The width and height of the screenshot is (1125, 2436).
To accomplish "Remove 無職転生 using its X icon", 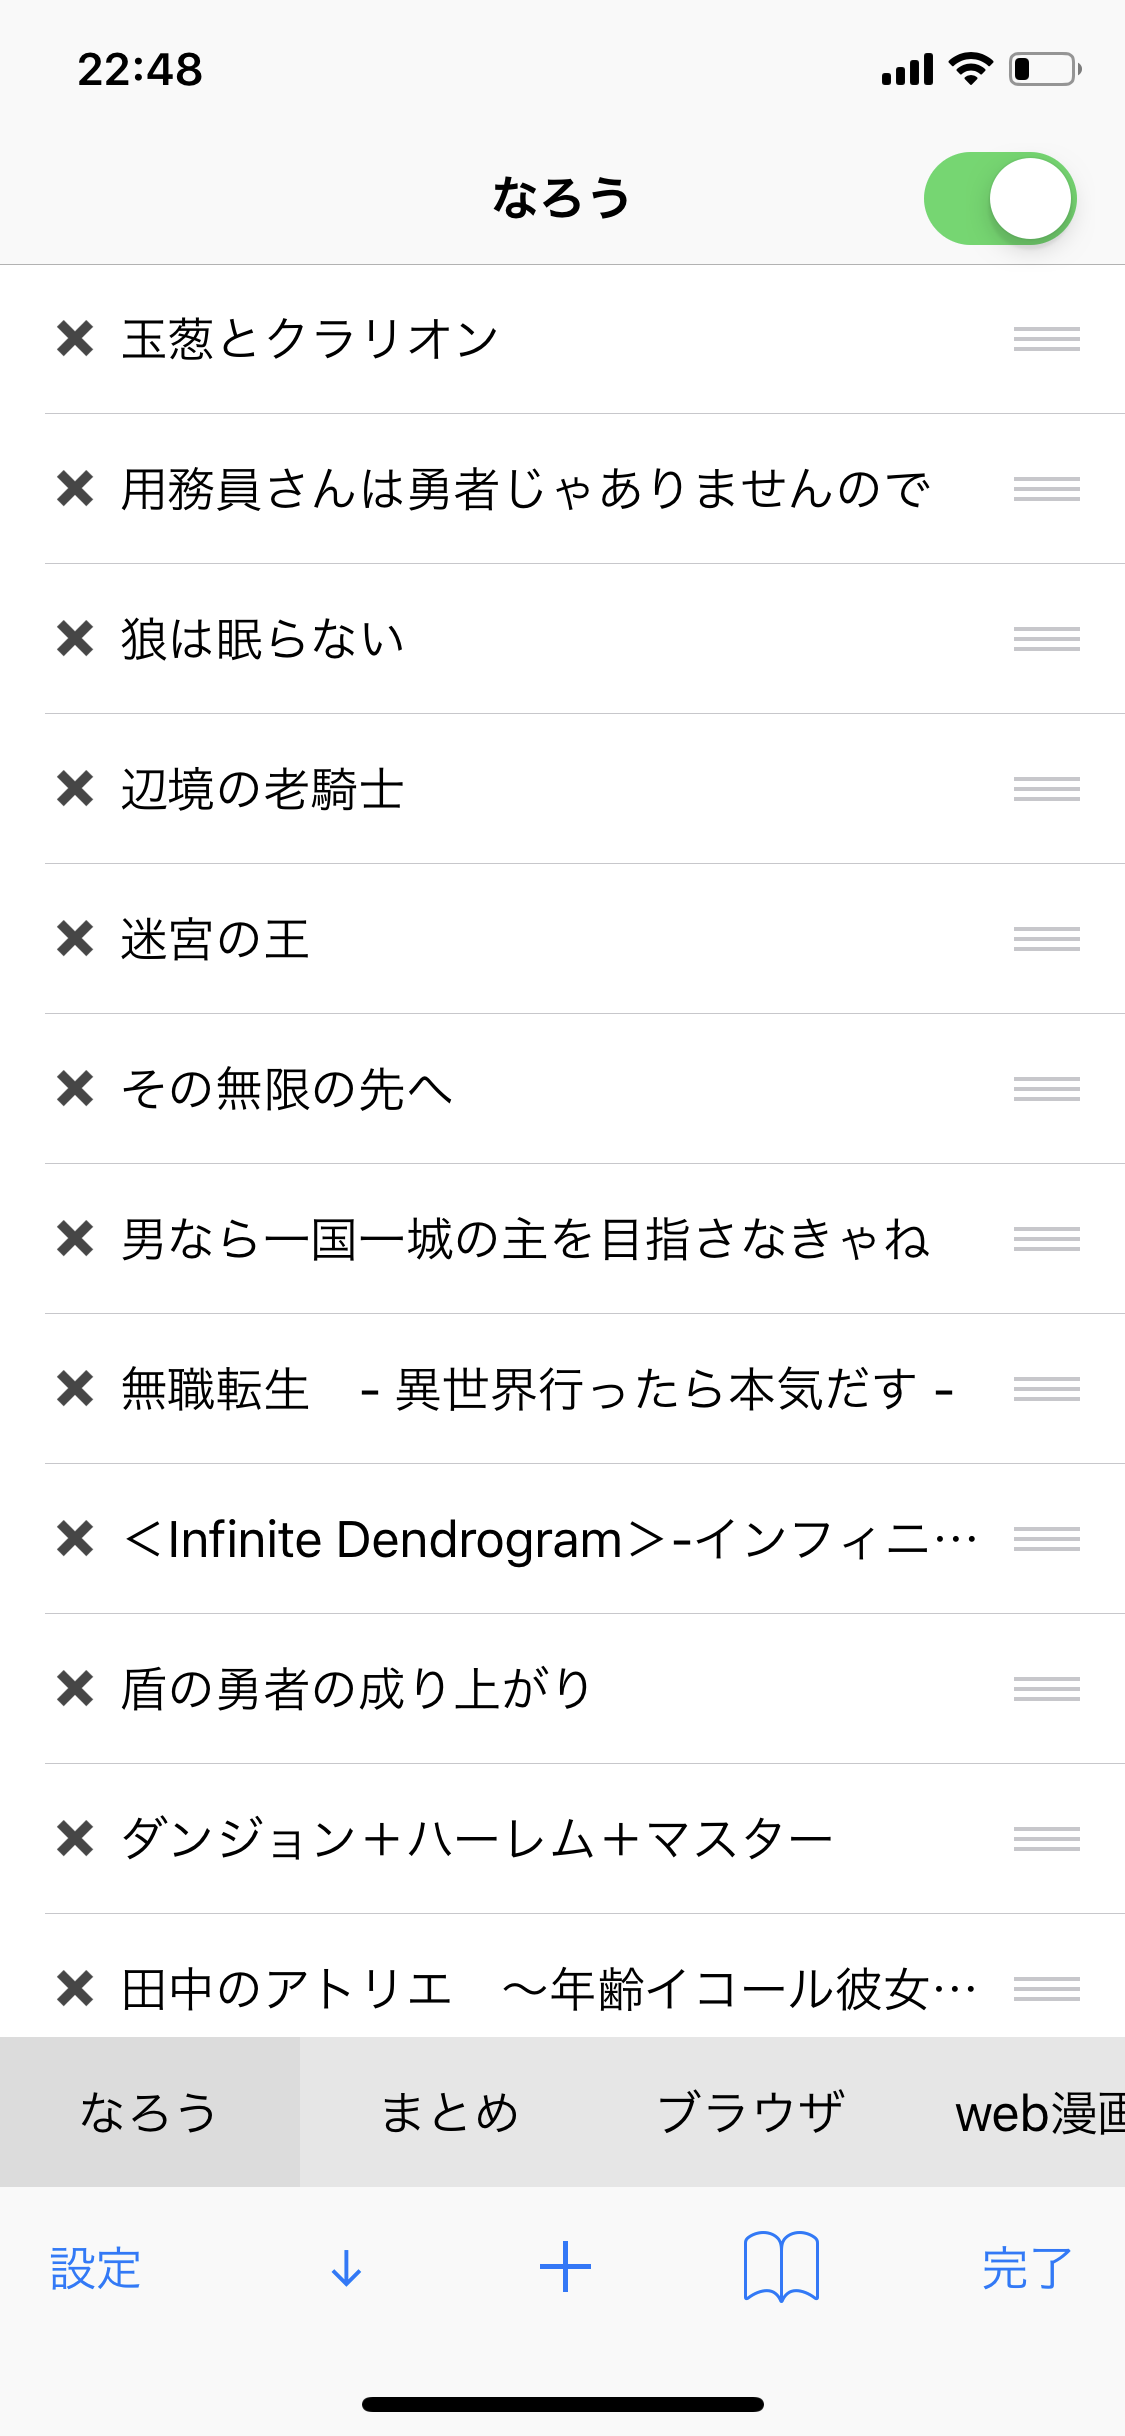I will pyautogui.click(x=75, y=1389).
